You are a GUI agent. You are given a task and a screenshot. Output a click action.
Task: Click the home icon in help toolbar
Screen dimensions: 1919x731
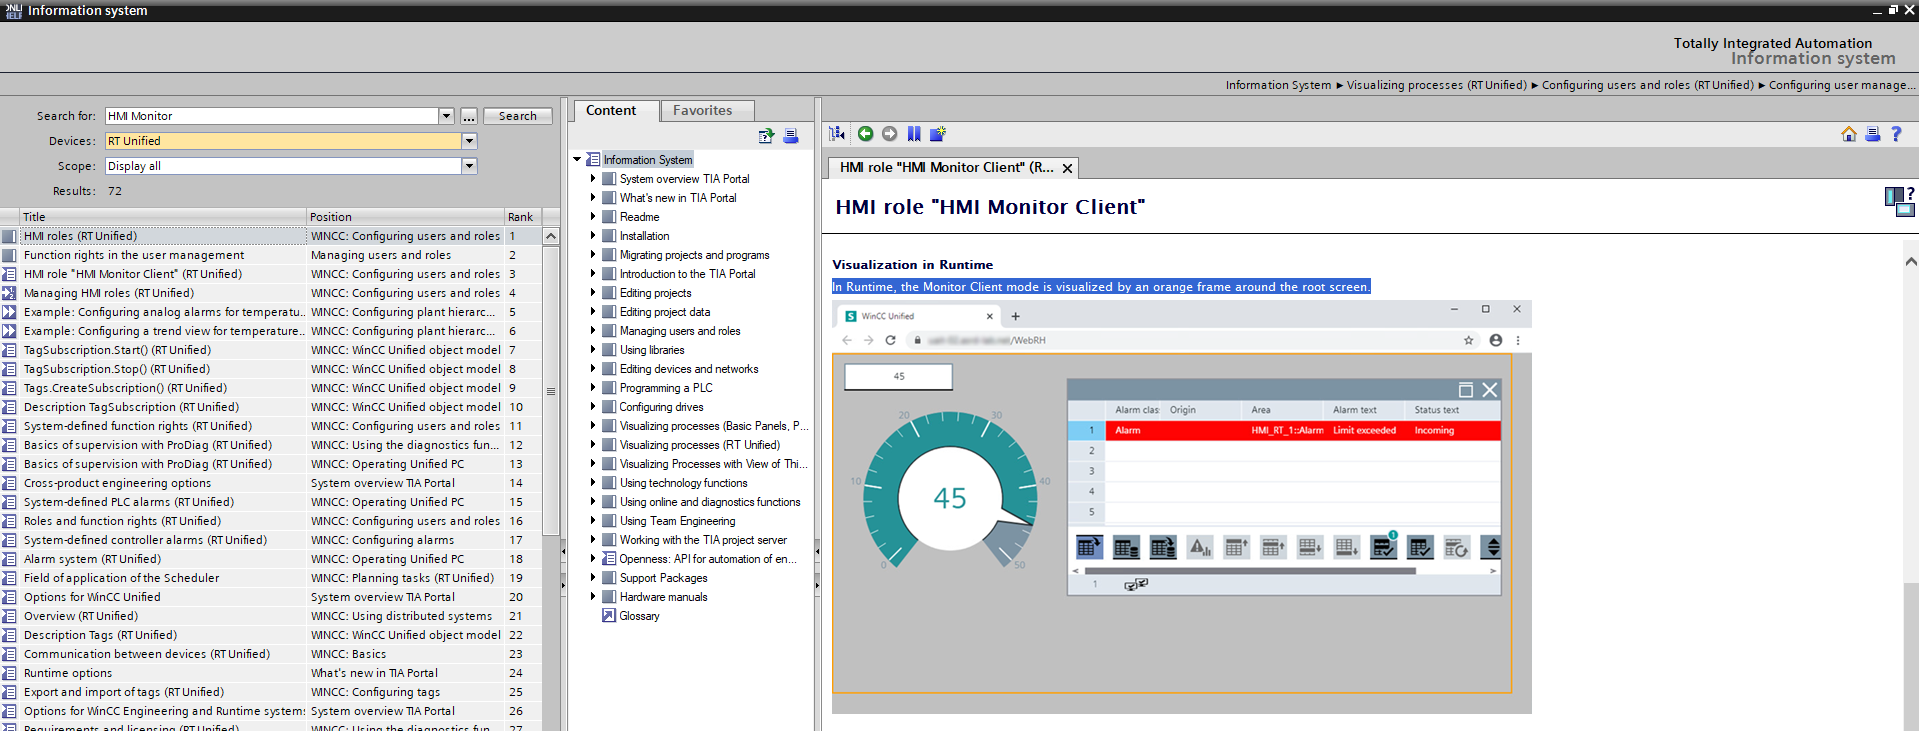1848,134
